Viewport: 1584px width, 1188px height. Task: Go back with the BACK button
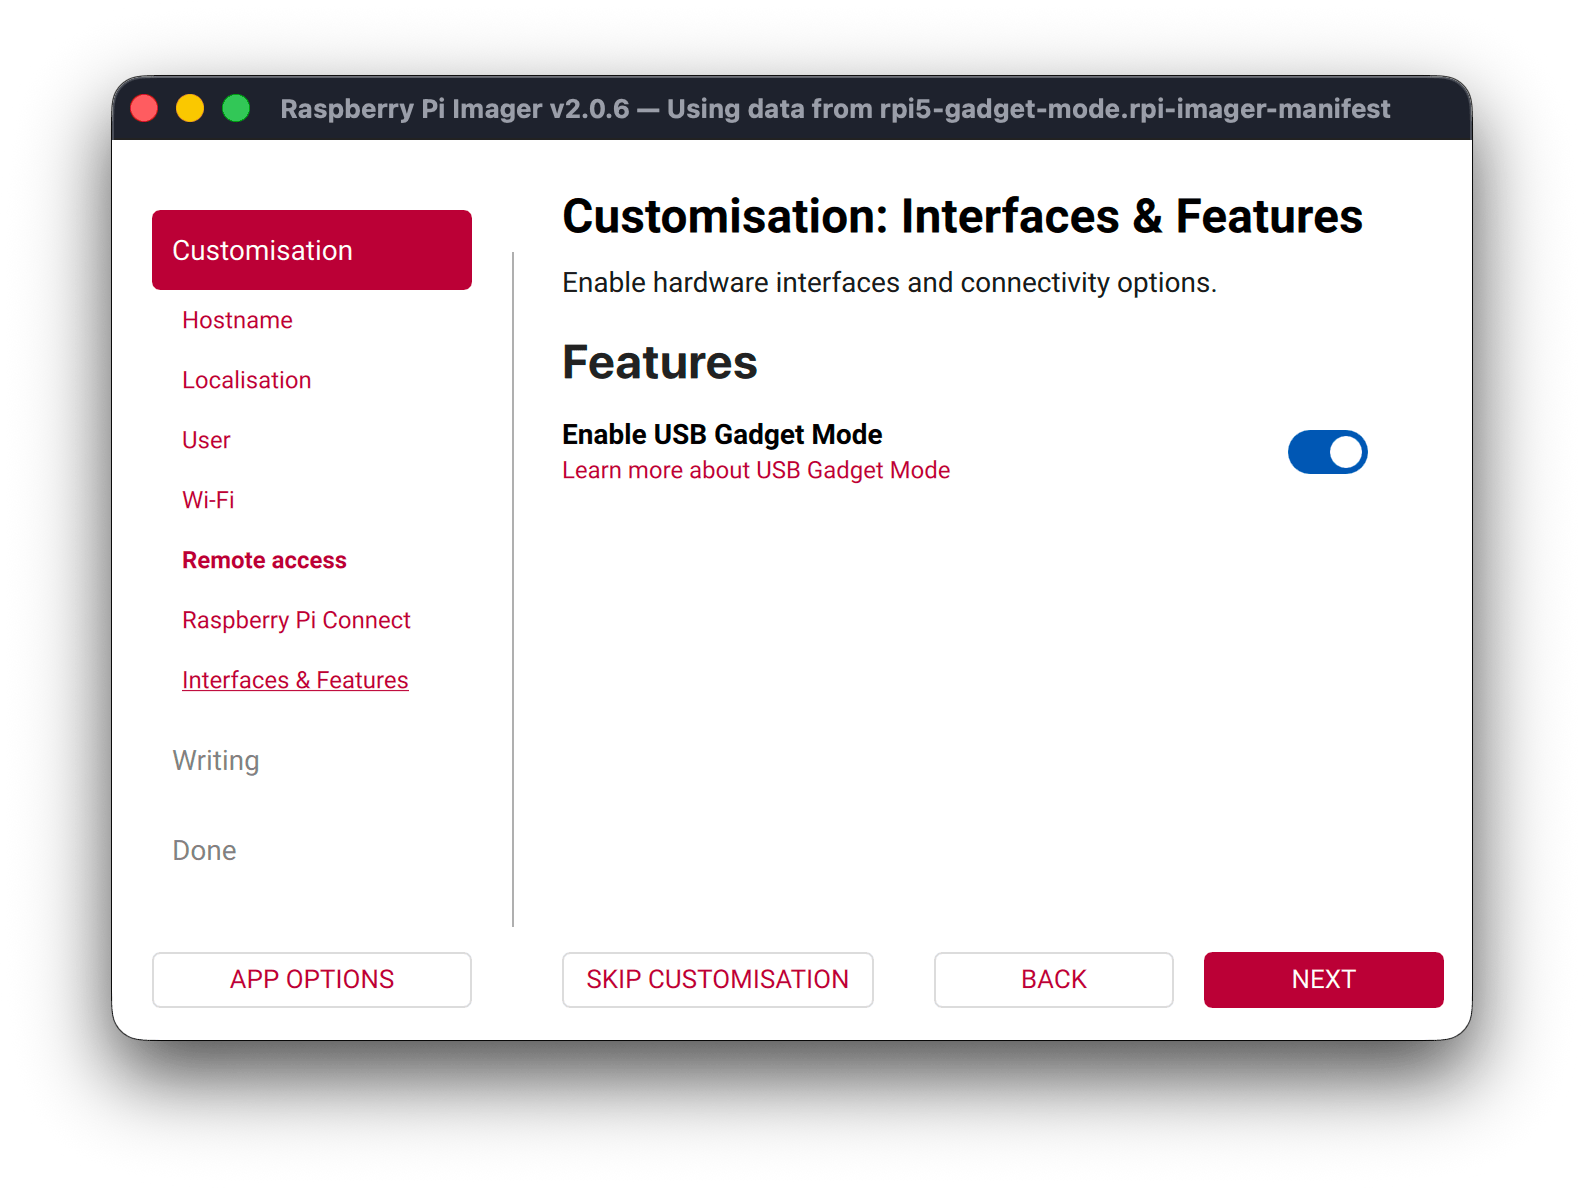pos(1053,979)
